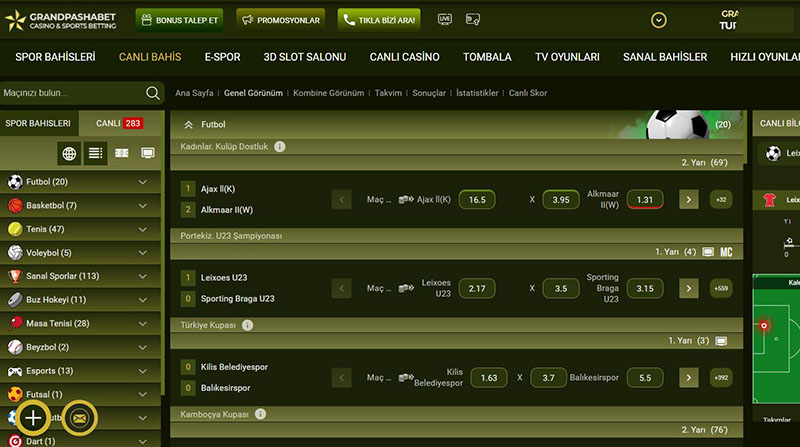Switch to the list view icon

[95, 153]
